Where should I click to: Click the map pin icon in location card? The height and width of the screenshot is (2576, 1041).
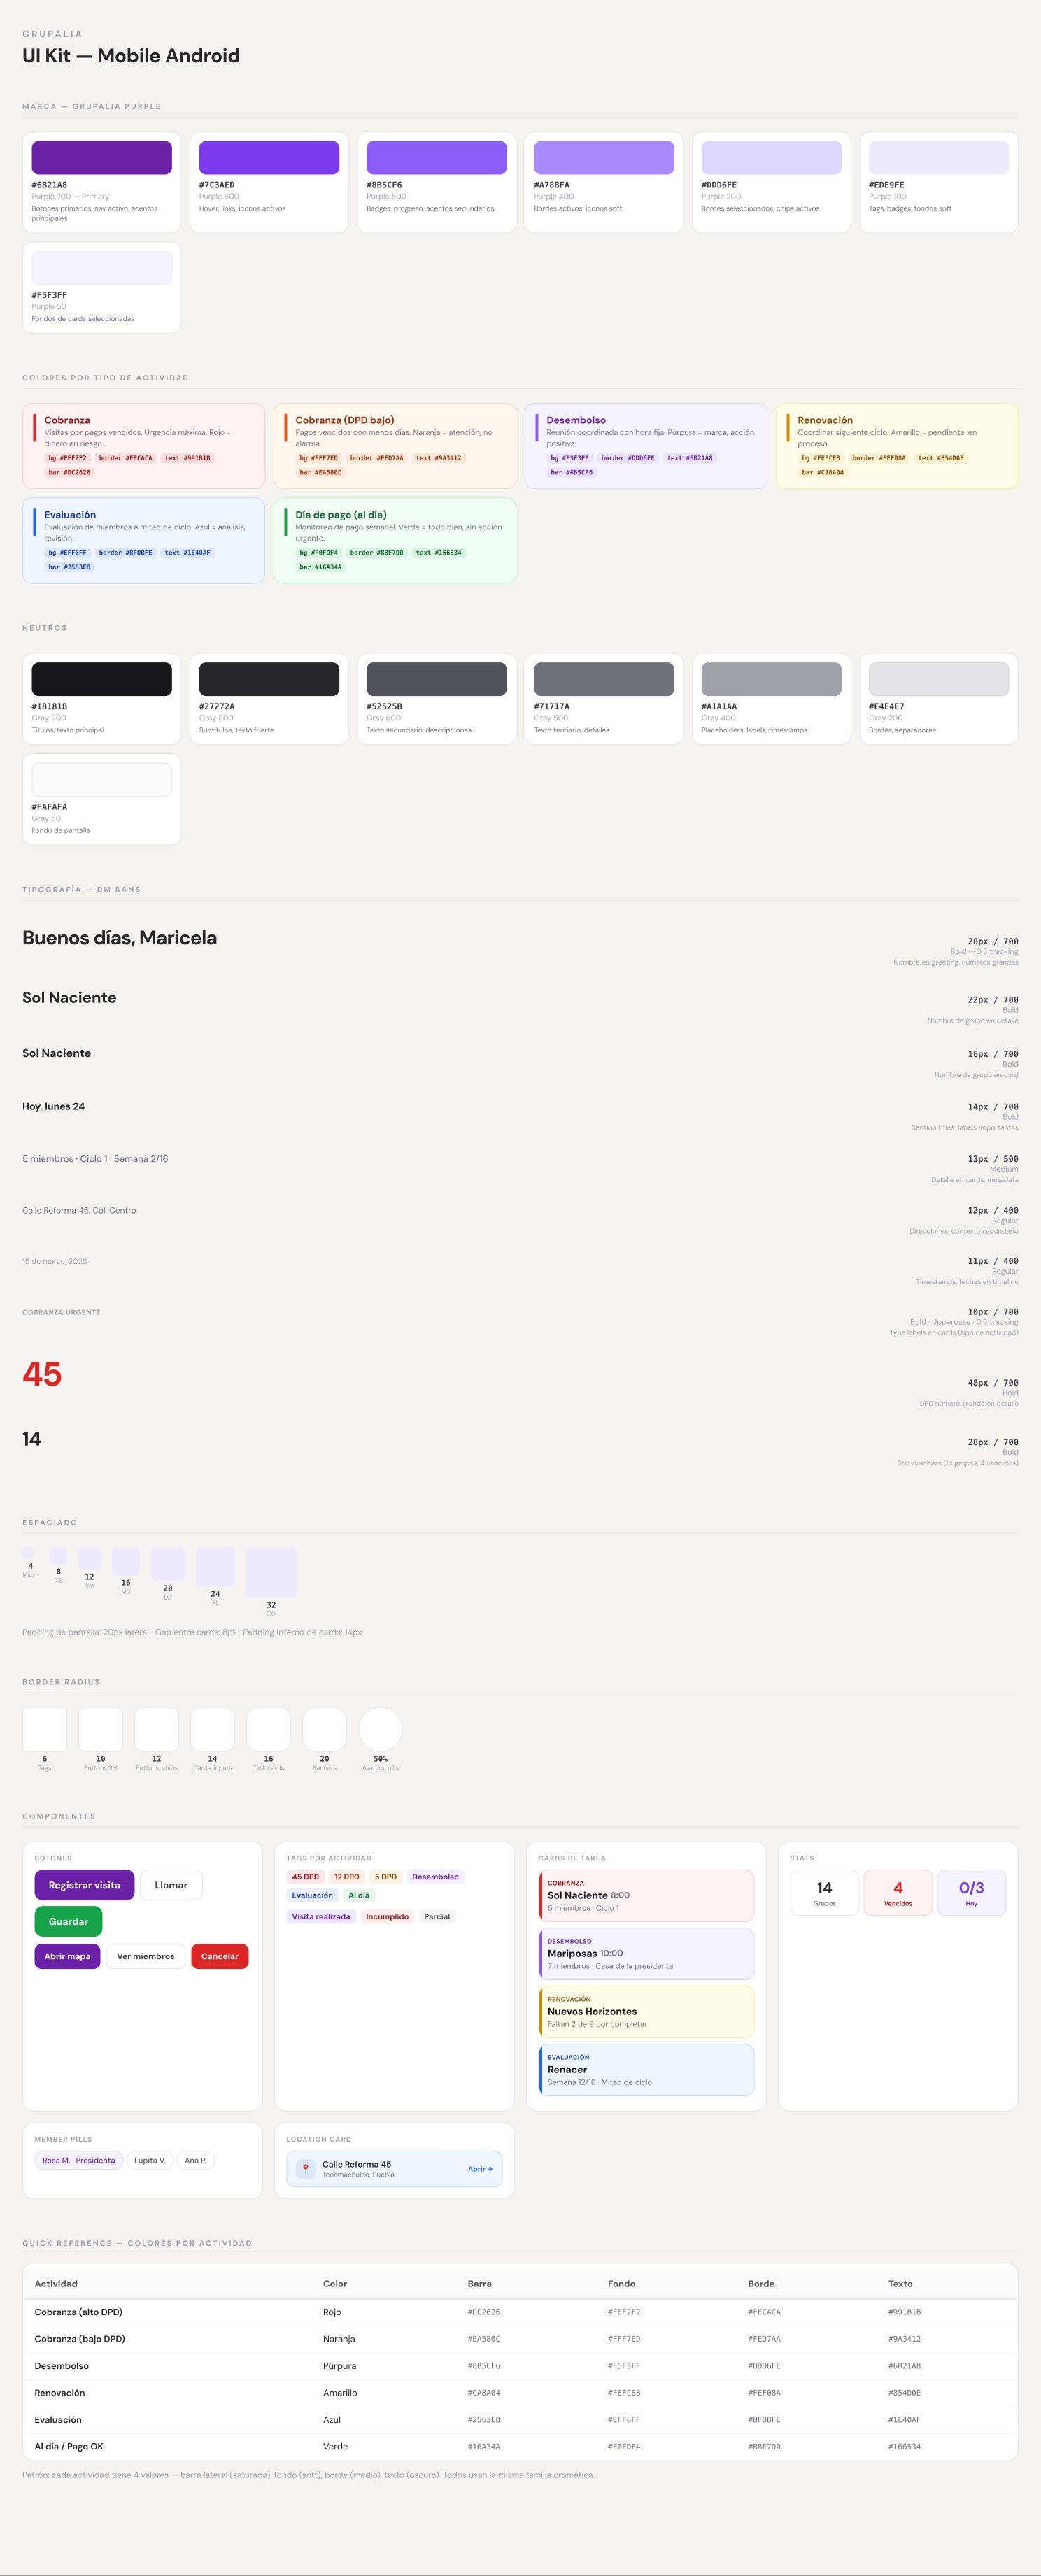coord(306,2169)
